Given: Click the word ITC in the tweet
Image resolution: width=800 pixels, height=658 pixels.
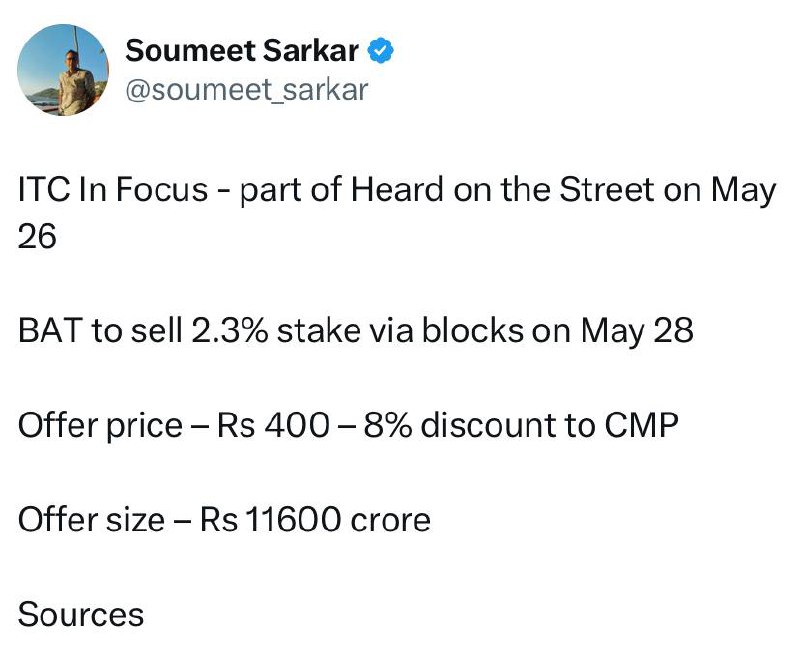Looking at the screenshot, I should [x=44, y=189].
